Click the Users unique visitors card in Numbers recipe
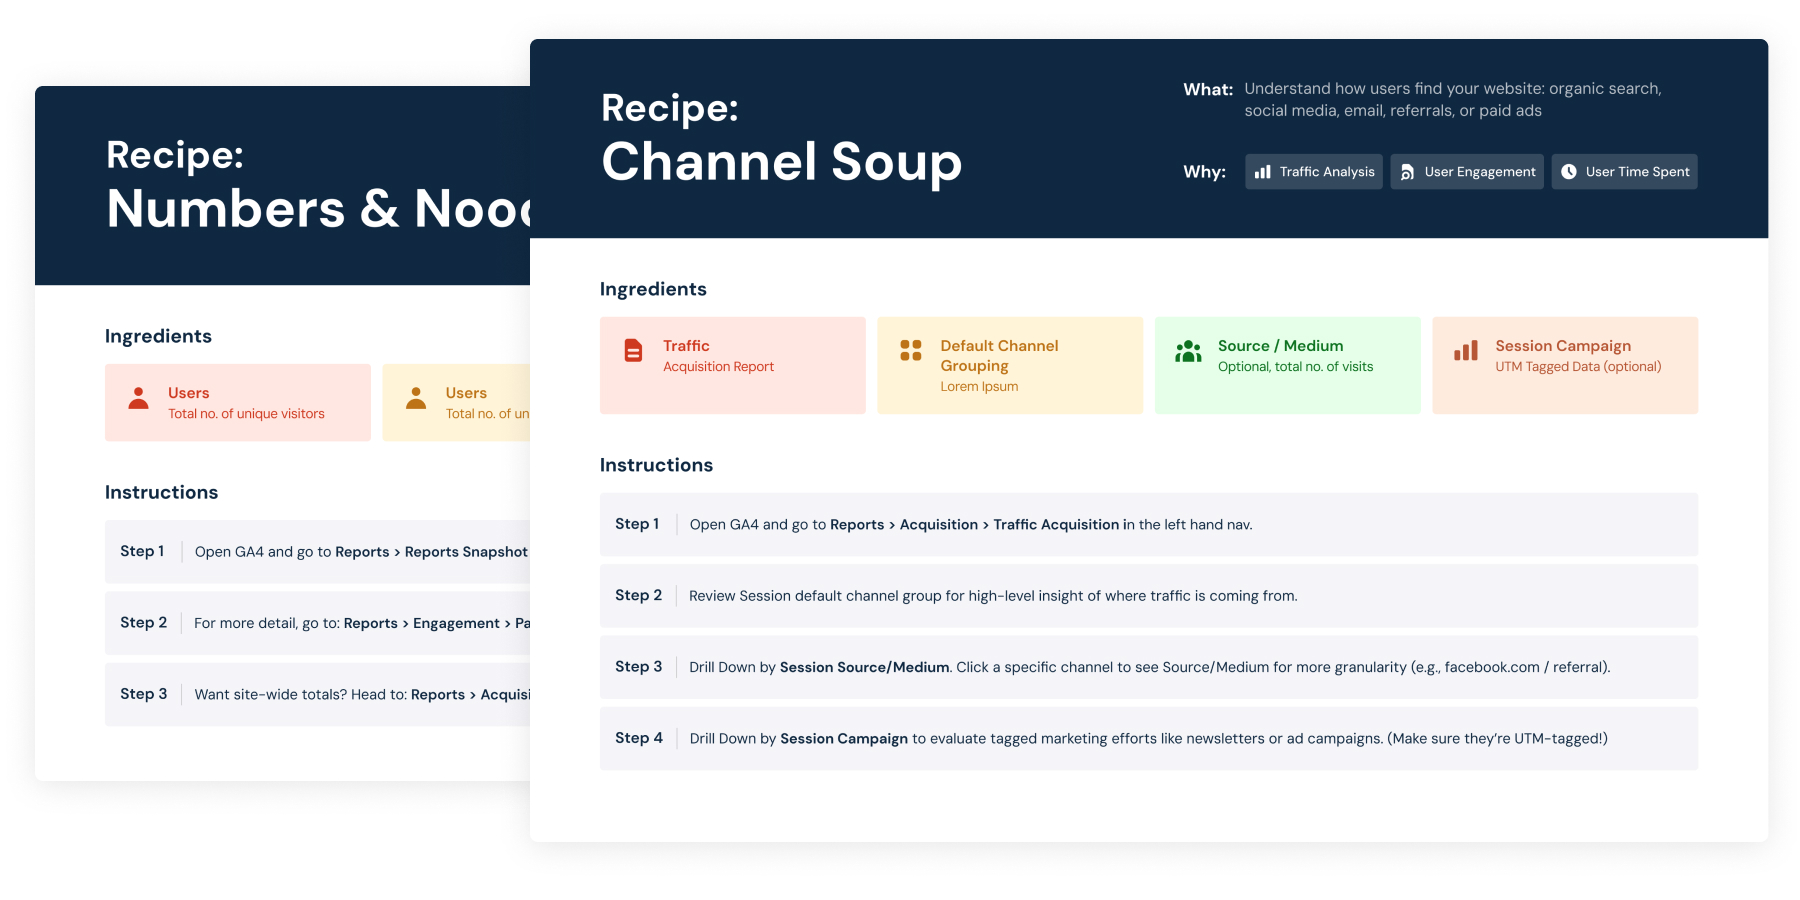 pyautogui.click(x=238, y=403)
